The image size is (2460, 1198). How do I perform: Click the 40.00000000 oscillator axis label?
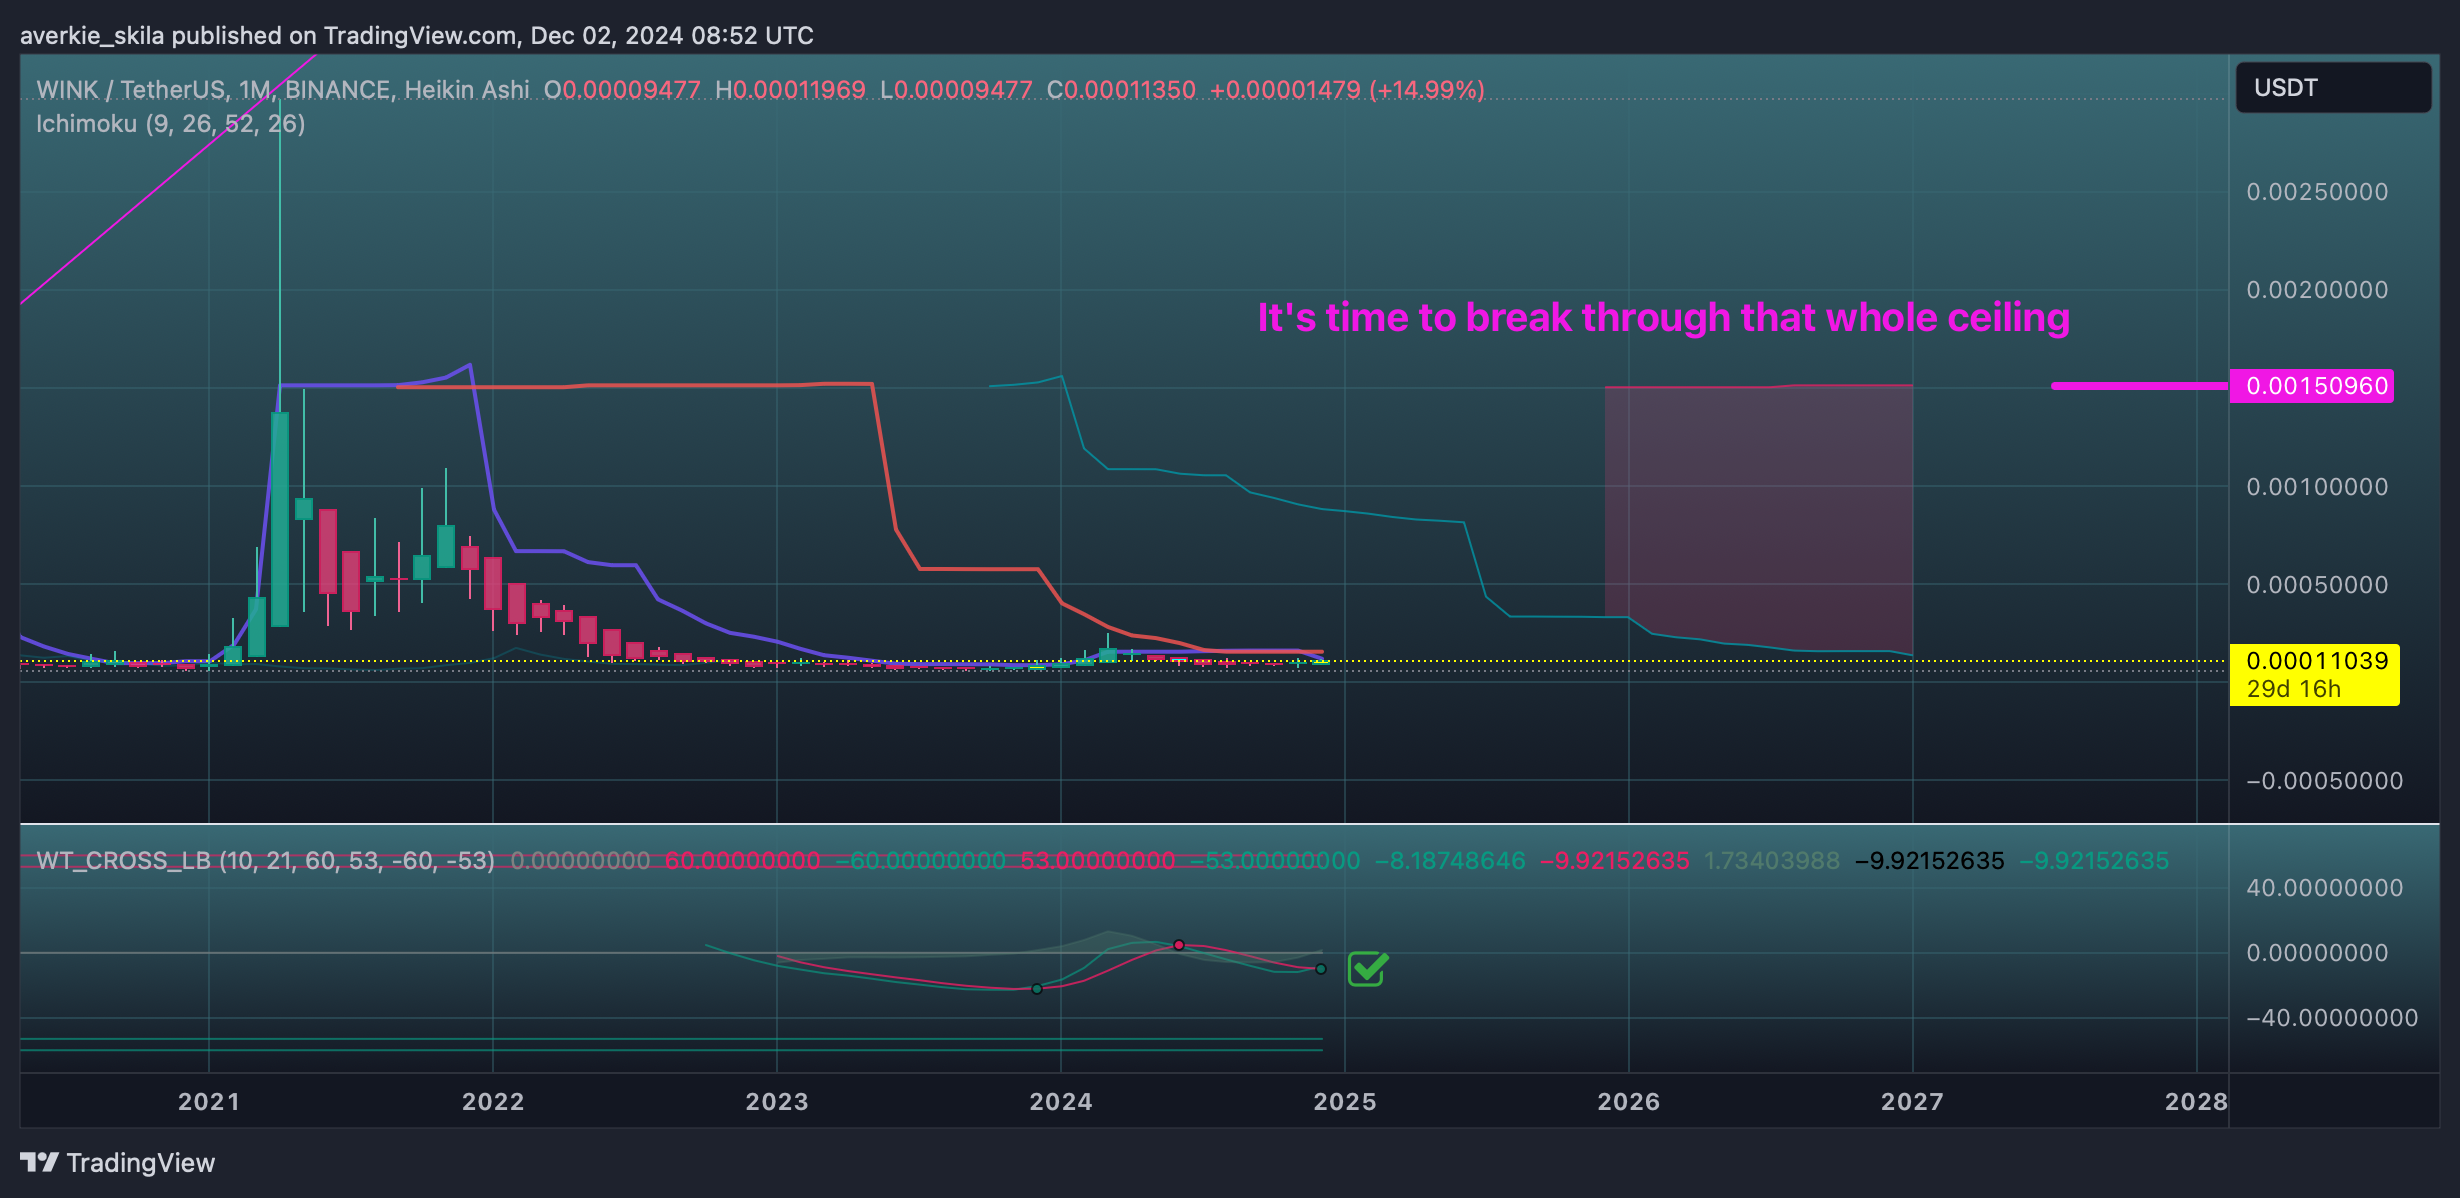[x=2324, y=888]
